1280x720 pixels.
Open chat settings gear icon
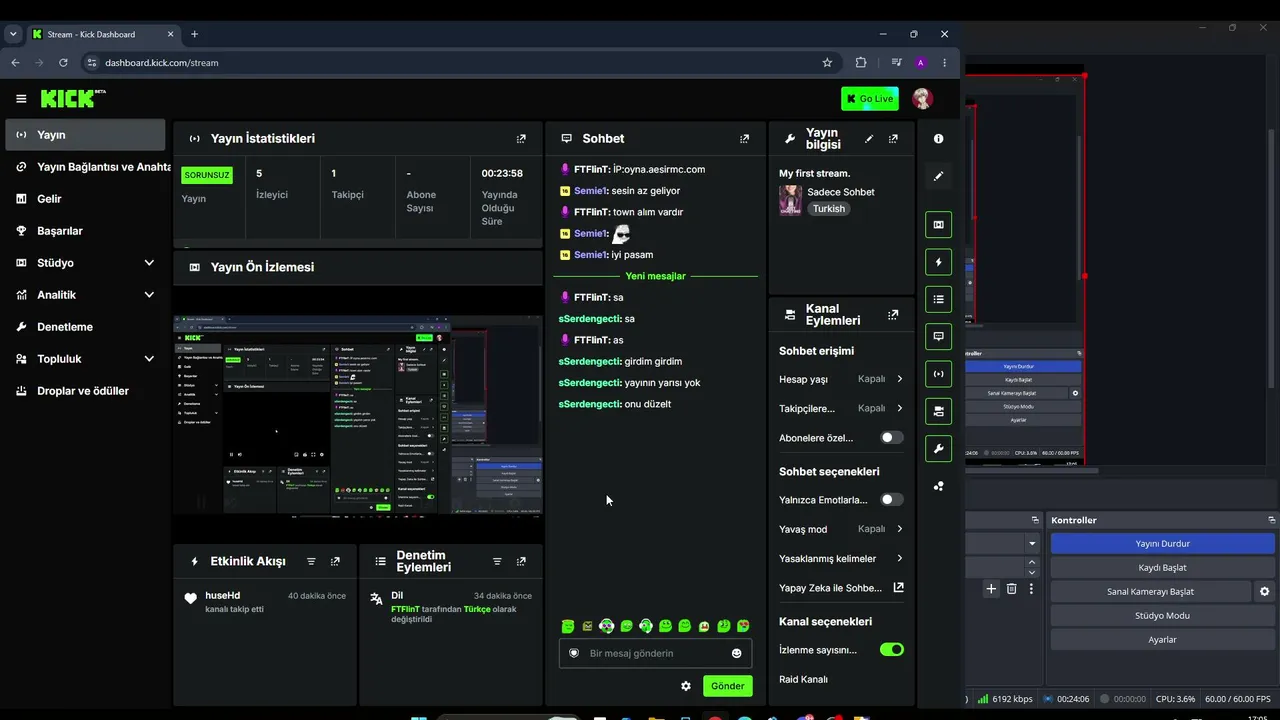click(686, 686)
